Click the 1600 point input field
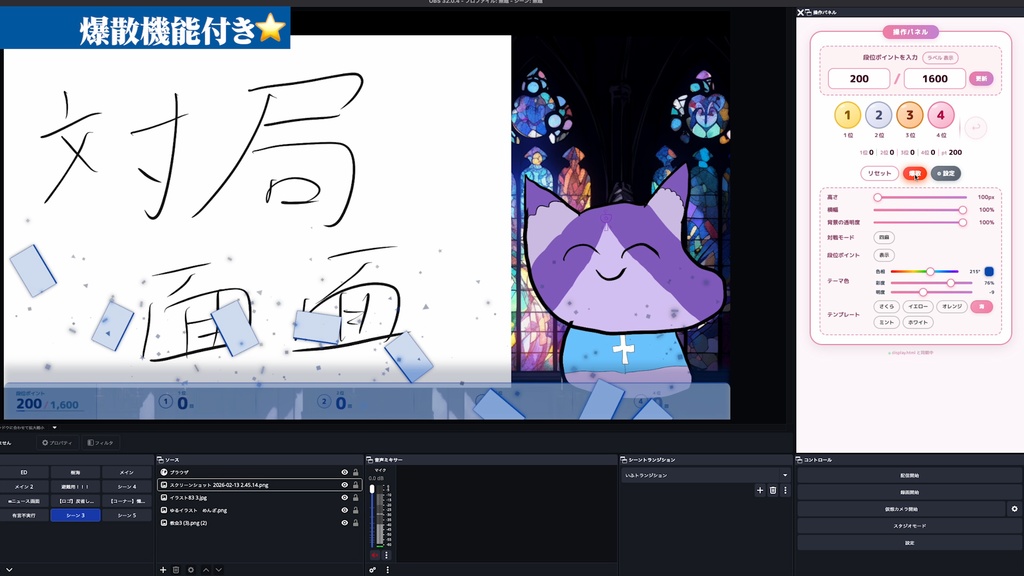The width and height of the screenshot is (1024, 576). tap(934, 78)
